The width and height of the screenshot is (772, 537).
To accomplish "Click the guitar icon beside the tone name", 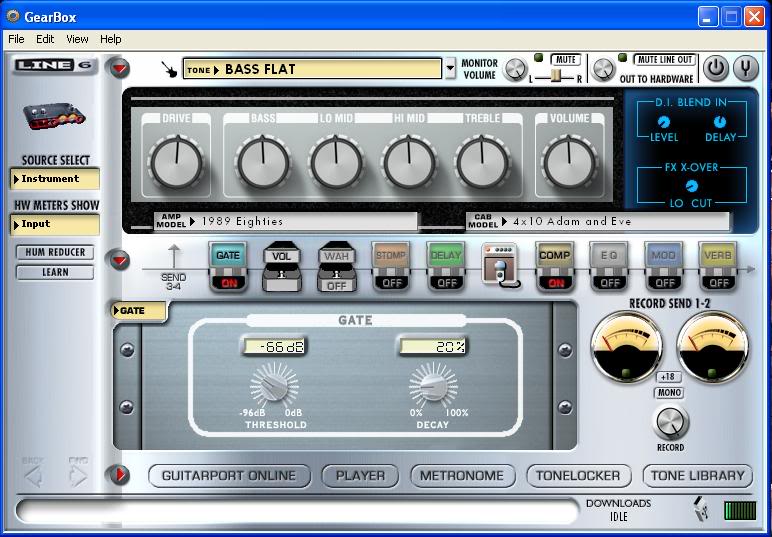I will point(170,69).
